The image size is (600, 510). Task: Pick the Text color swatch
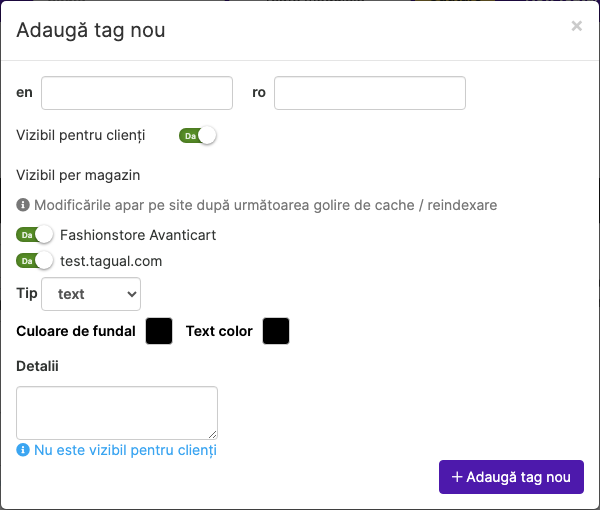pos(276,331)
